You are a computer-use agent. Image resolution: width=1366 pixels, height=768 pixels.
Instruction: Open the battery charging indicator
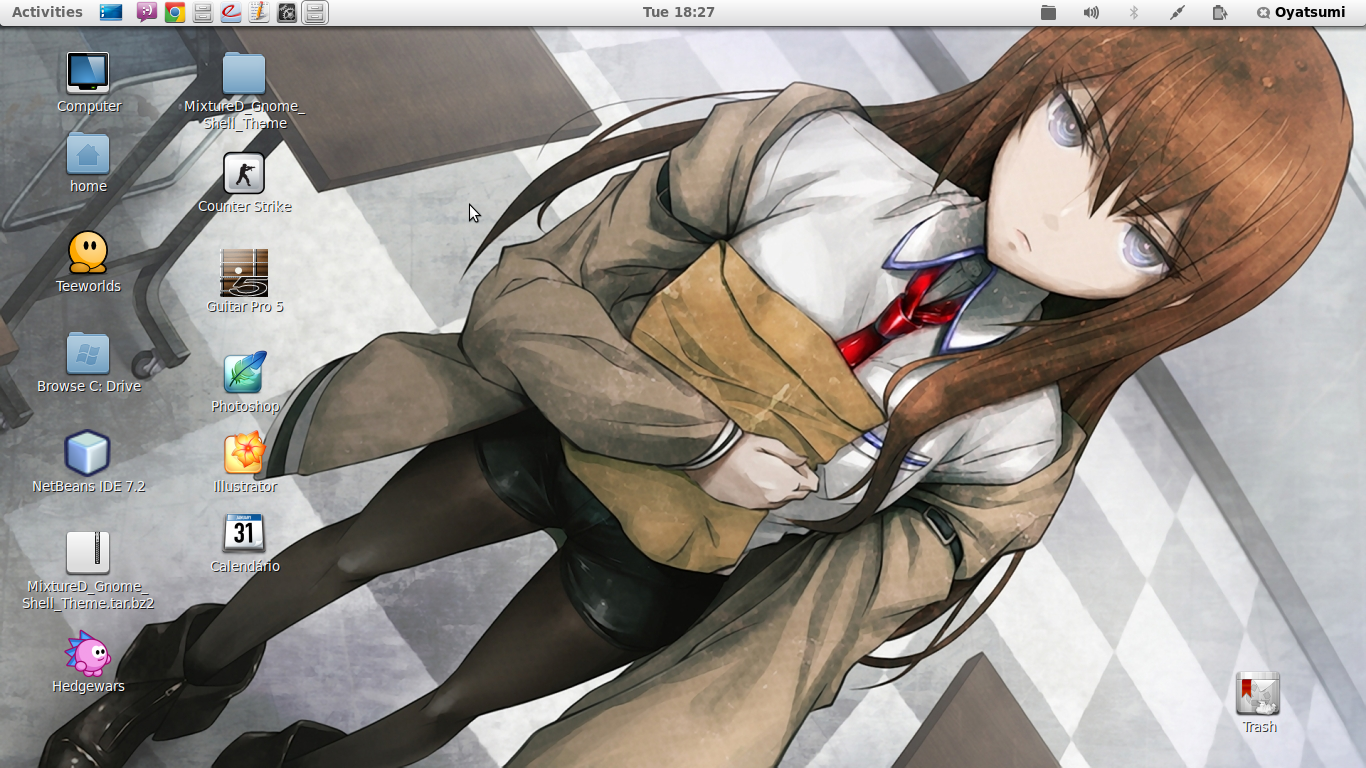point(1220,12)
